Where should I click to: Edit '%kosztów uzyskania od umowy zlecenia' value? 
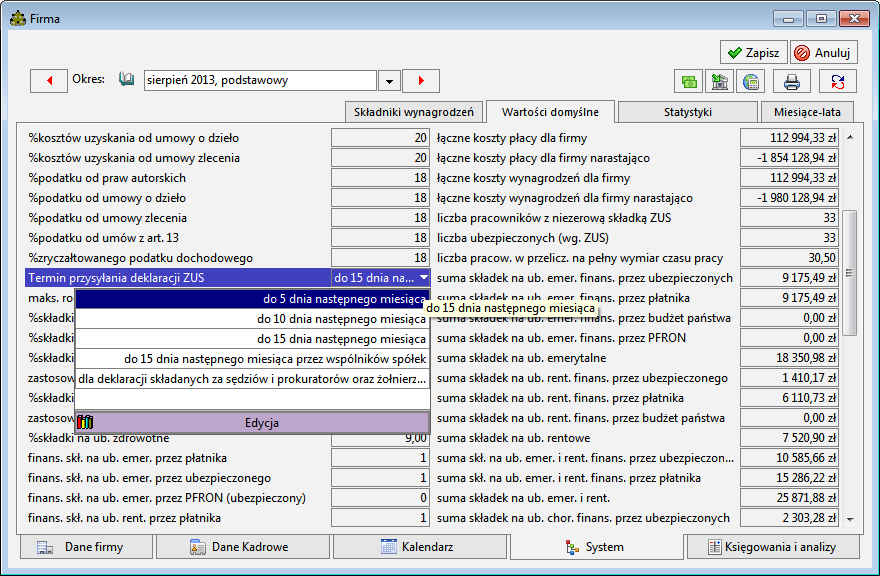pos(381,158)
